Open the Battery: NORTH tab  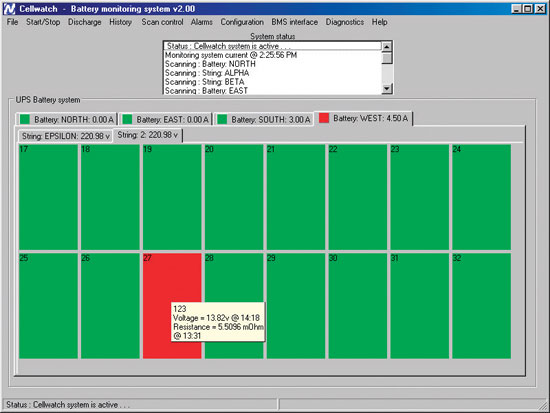tap(67, 120)
